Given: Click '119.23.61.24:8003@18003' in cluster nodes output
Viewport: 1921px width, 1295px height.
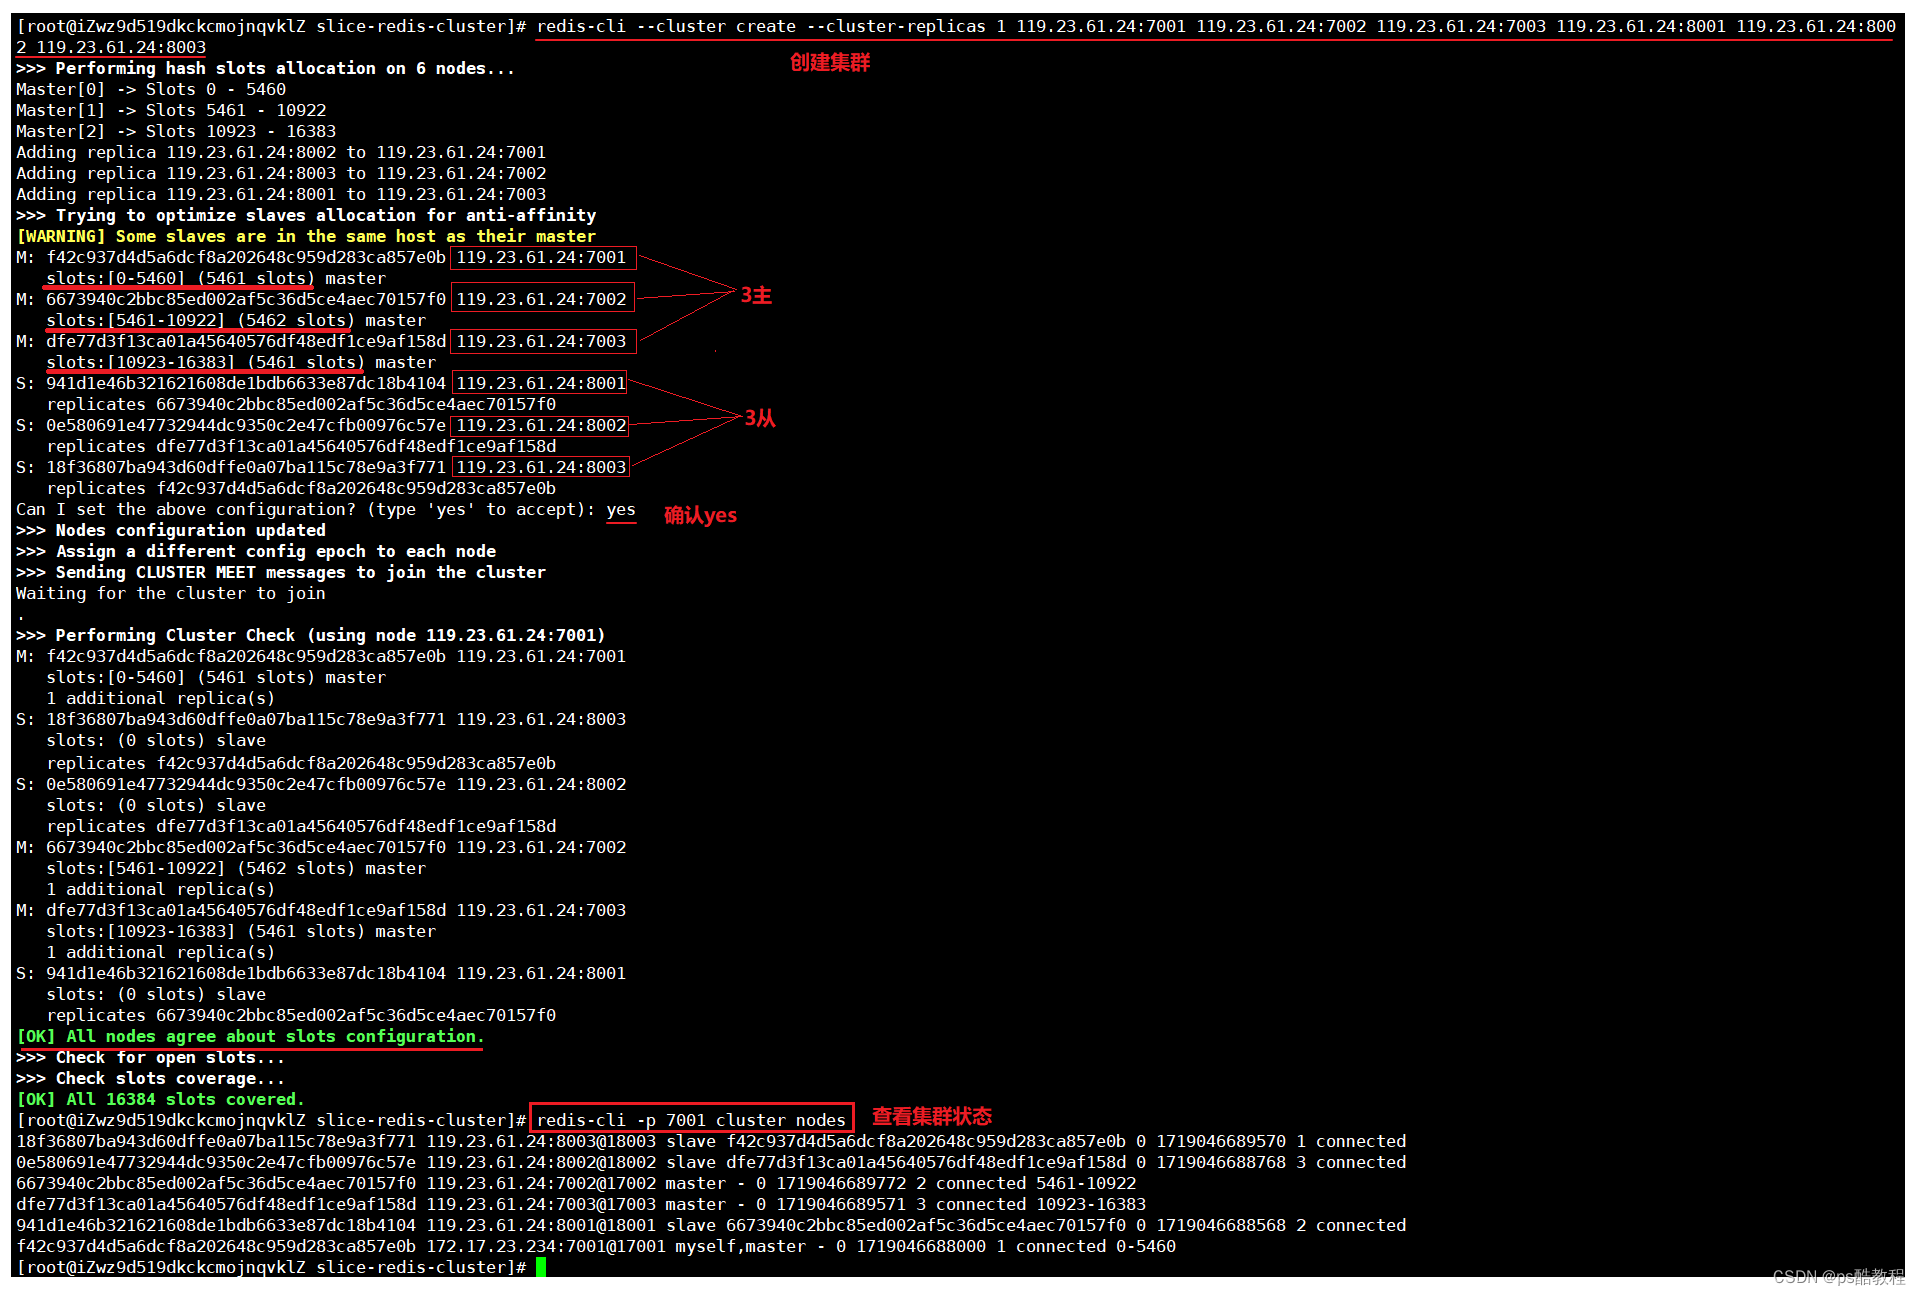Looking at the screenshot, I should coord(541,1141).
